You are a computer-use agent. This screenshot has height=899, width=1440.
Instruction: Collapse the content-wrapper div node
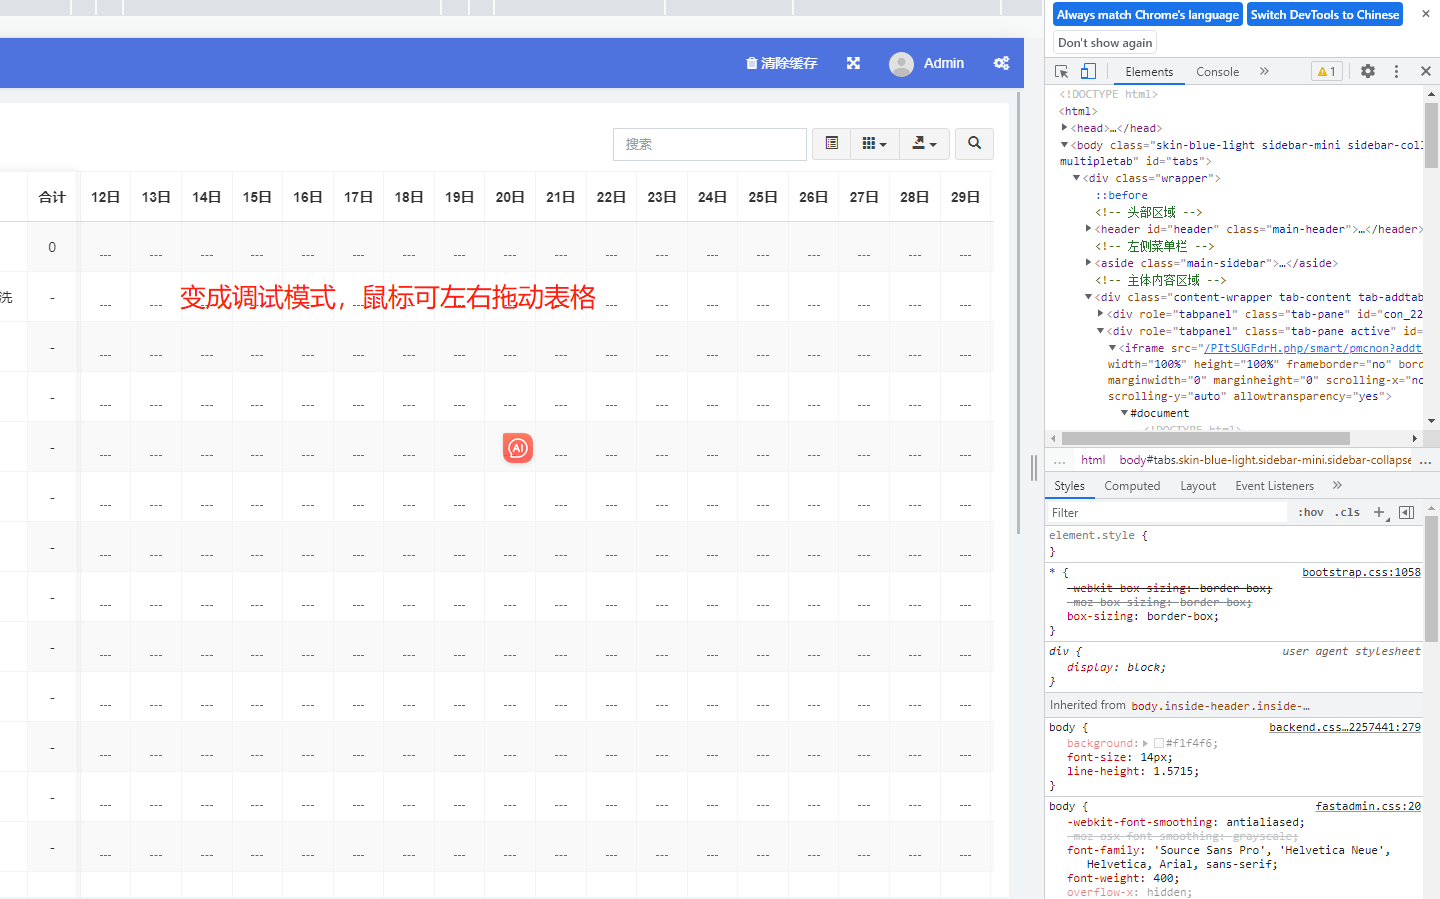pyautogui.click(x=1089, y=297)
